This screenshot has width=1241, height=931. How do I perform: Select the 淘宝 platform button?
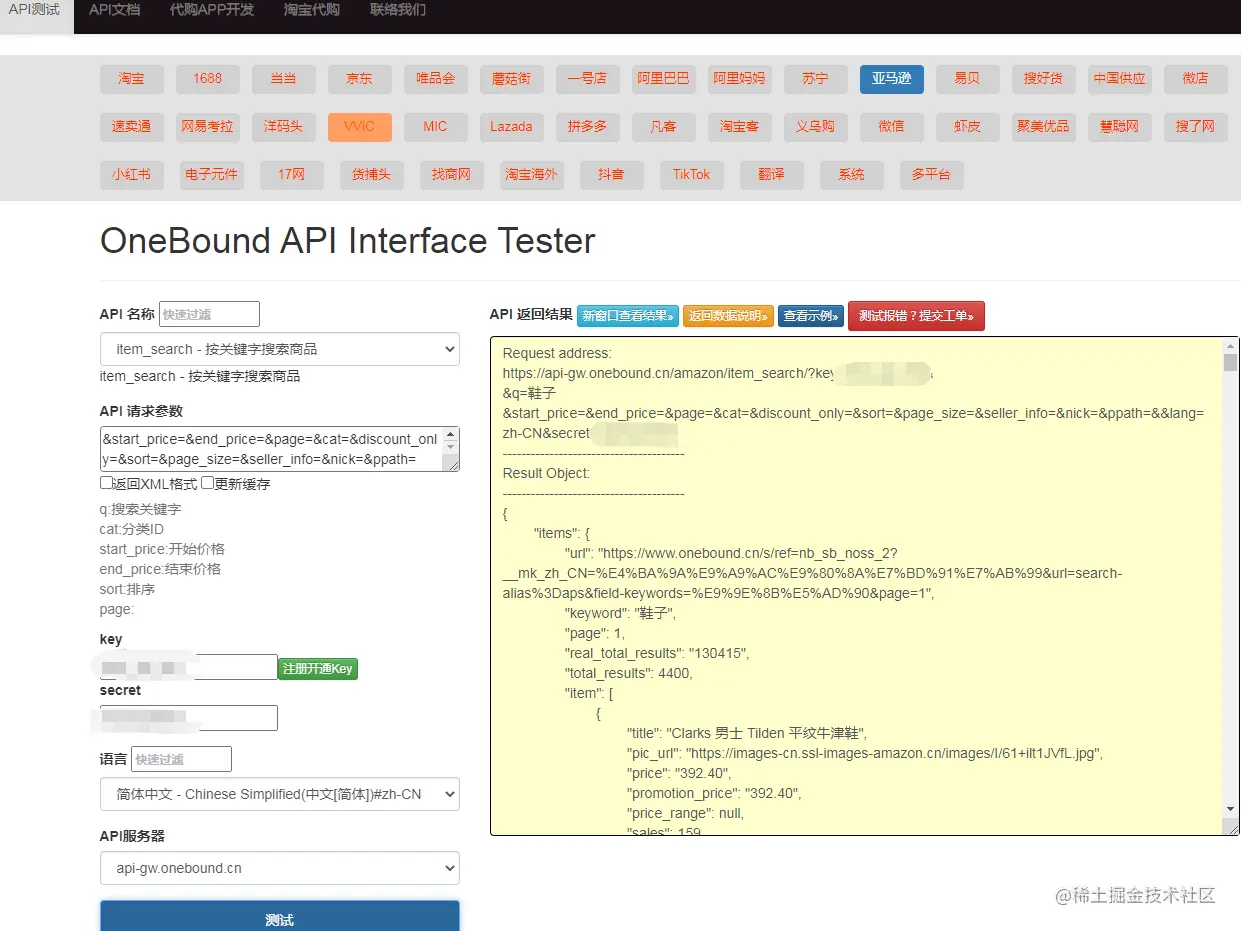132,79
